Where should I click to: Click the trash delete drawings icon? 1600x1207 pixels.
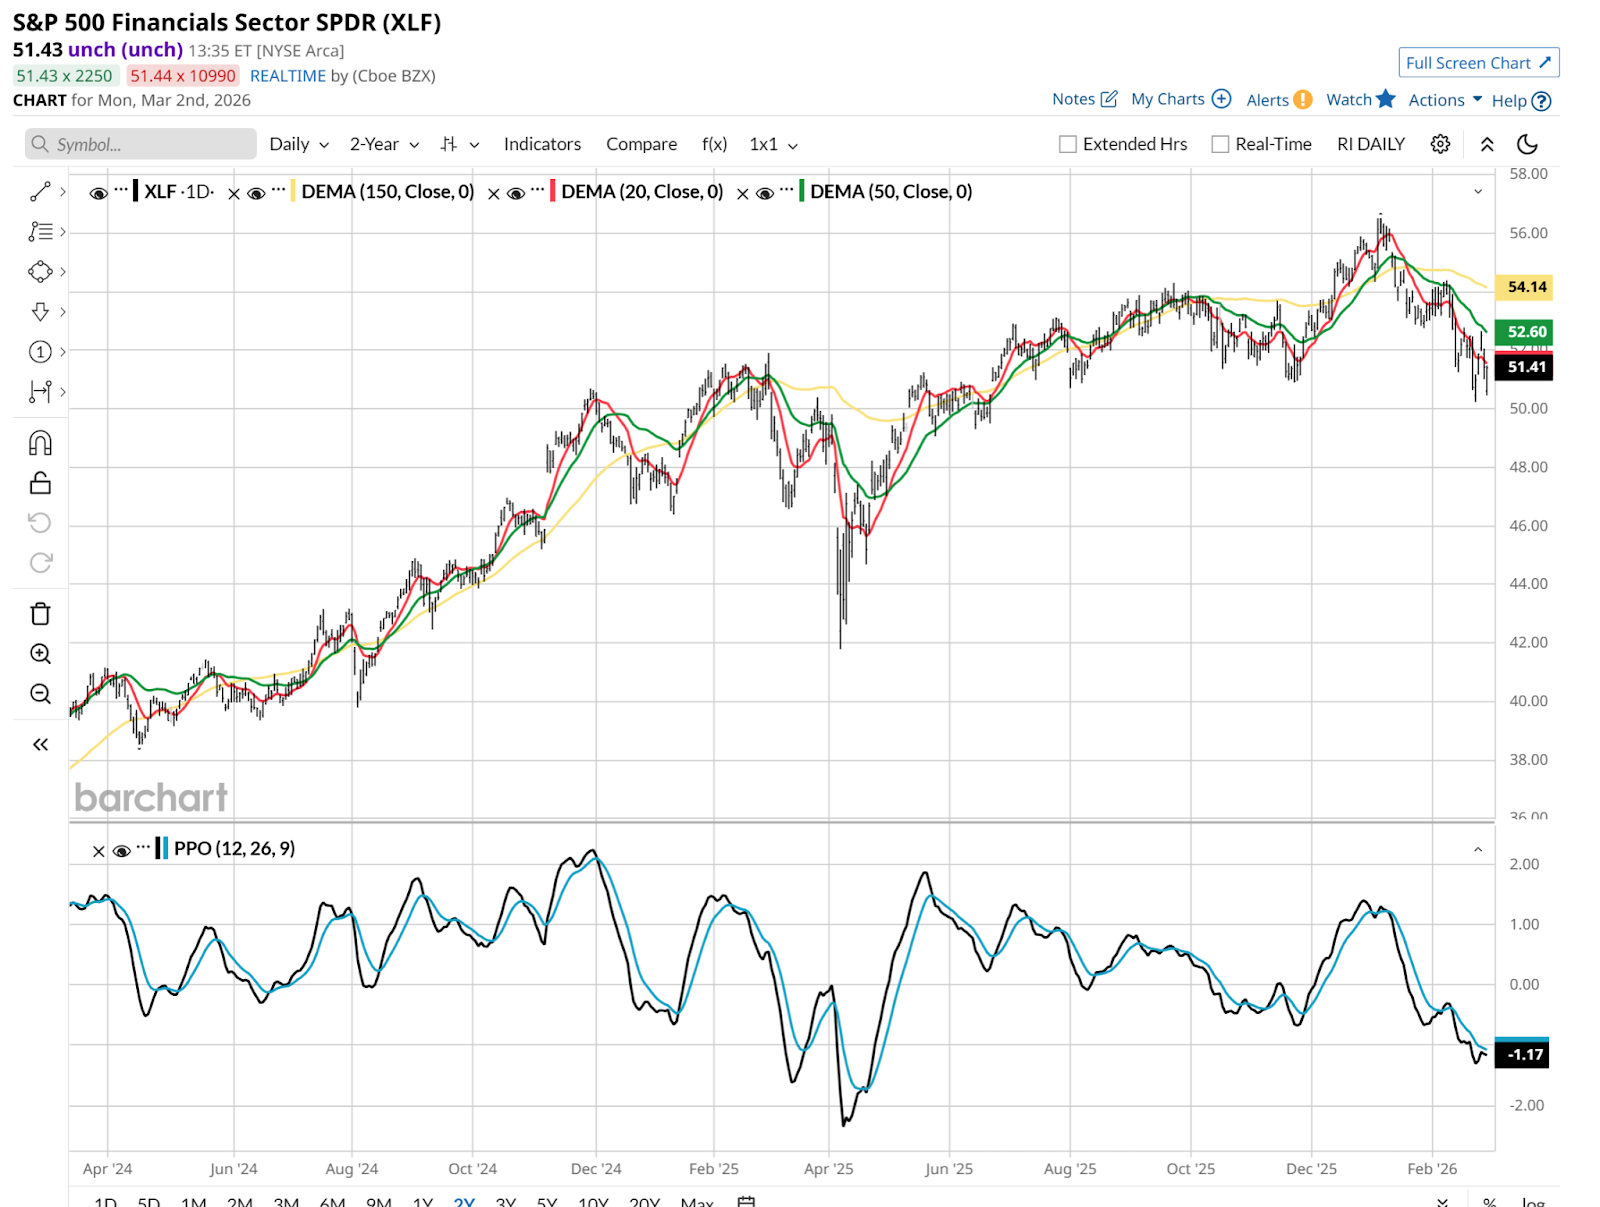[40, 613]
